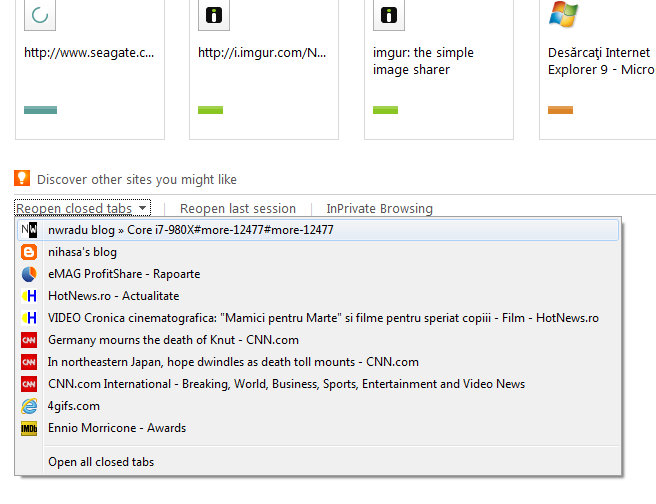The image size is (656, 504).
Task: Click HotNews icon beside VIDEO Cronica entry
Action: coord(29,318)
